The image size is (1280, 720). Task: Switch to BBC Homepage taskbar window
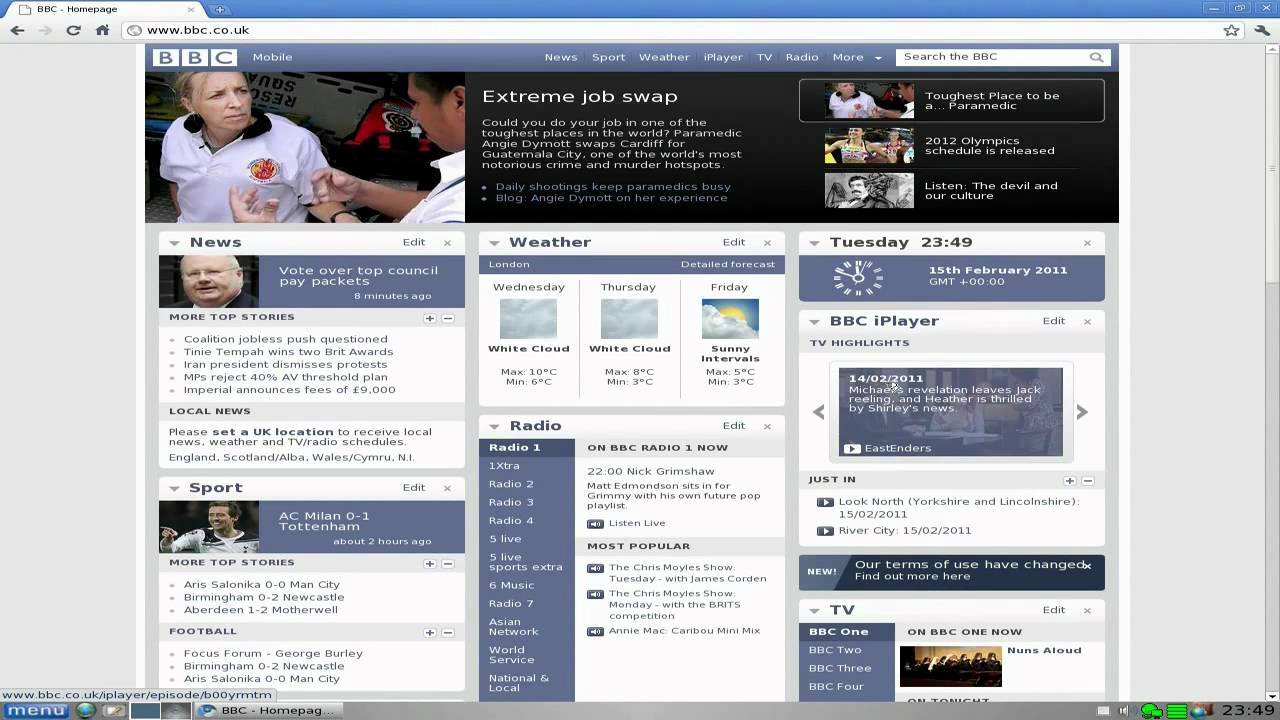268,711
